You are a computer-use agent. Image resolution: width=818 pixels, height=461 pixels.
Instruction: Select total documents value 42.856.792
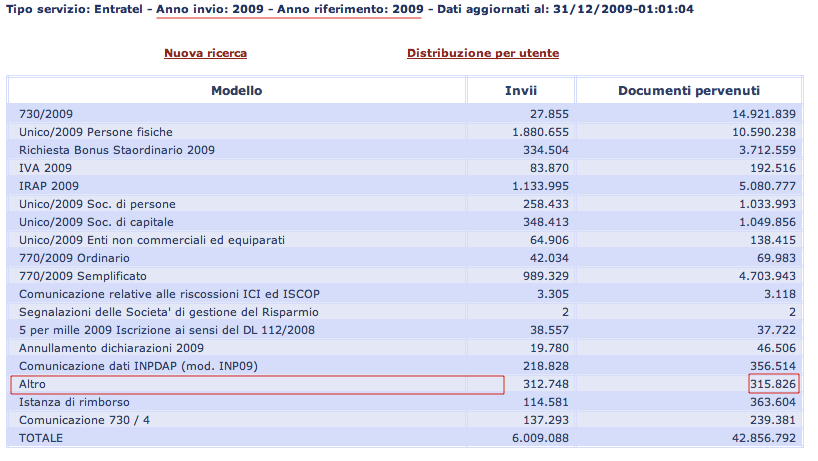tap(764, 438)
